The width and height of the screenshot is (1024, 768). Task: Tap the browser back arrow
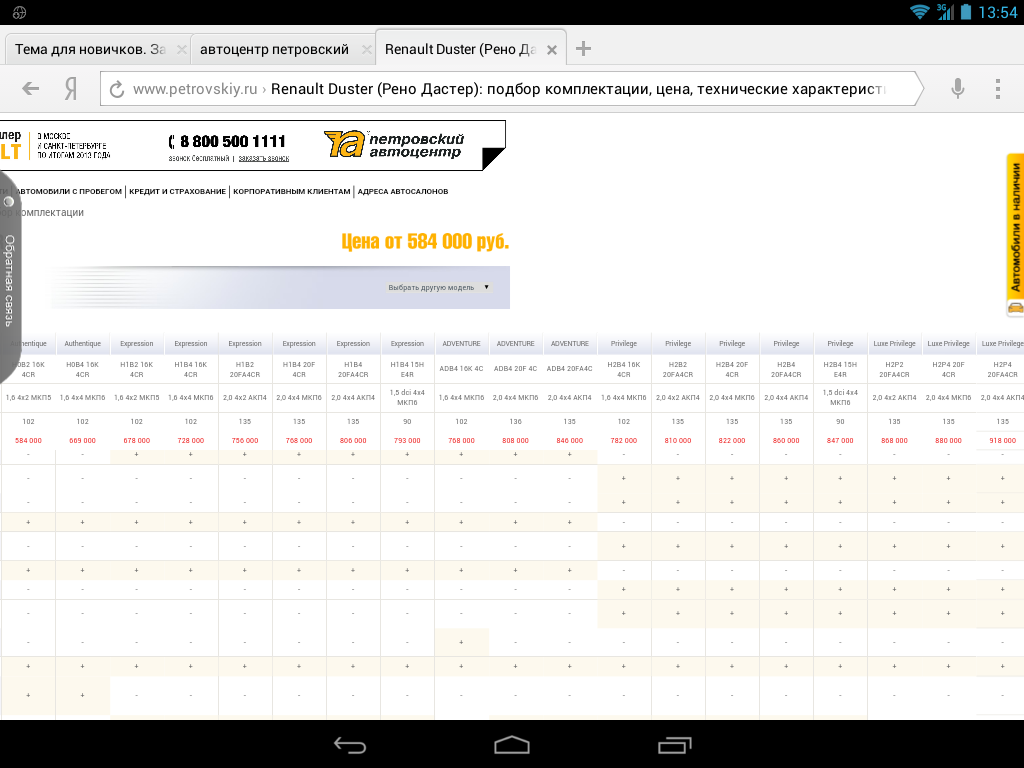[31, 88]
